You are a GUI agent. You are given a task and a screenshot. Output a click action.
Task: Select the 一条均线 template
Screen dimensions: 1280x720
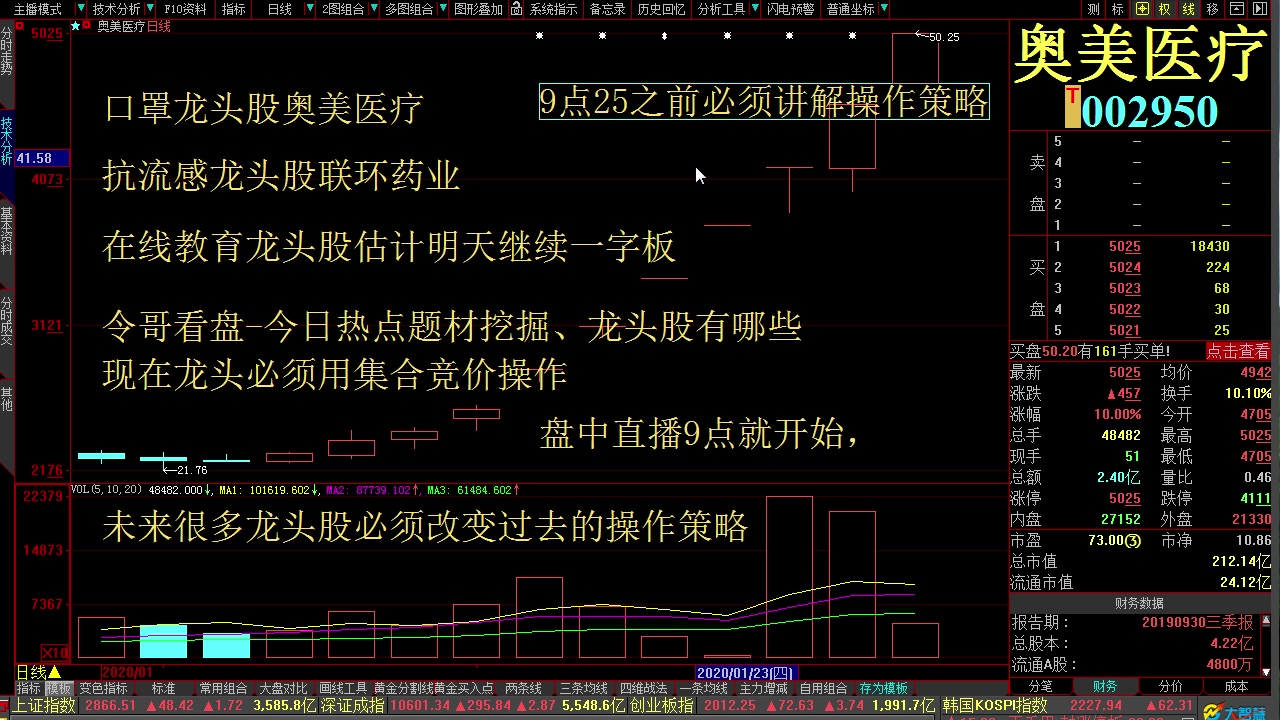click(703, 688)
